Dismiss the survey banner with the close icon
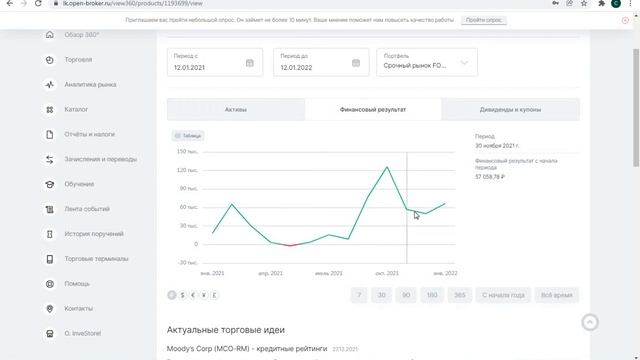 click(625, 20)
